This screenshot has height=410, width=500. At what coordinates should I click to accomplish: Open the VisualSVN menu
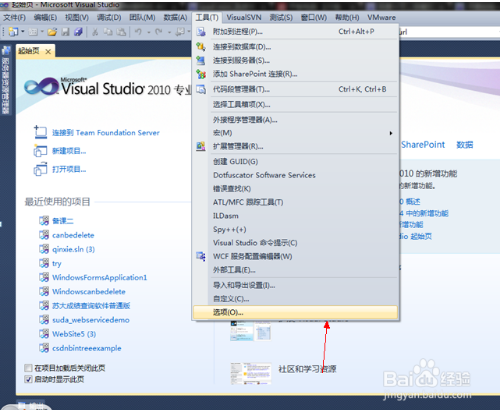point(244,17)
